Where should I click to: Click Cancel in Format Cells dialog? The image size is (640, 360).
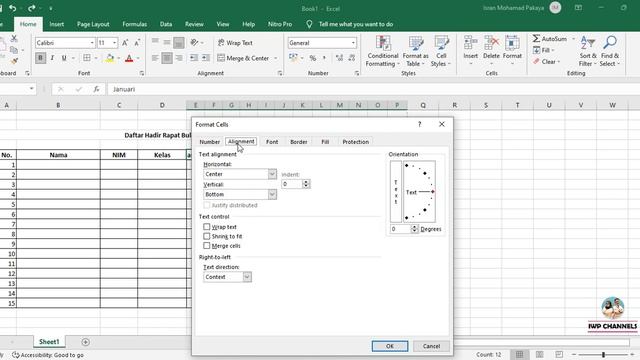(x=431, y=346)
